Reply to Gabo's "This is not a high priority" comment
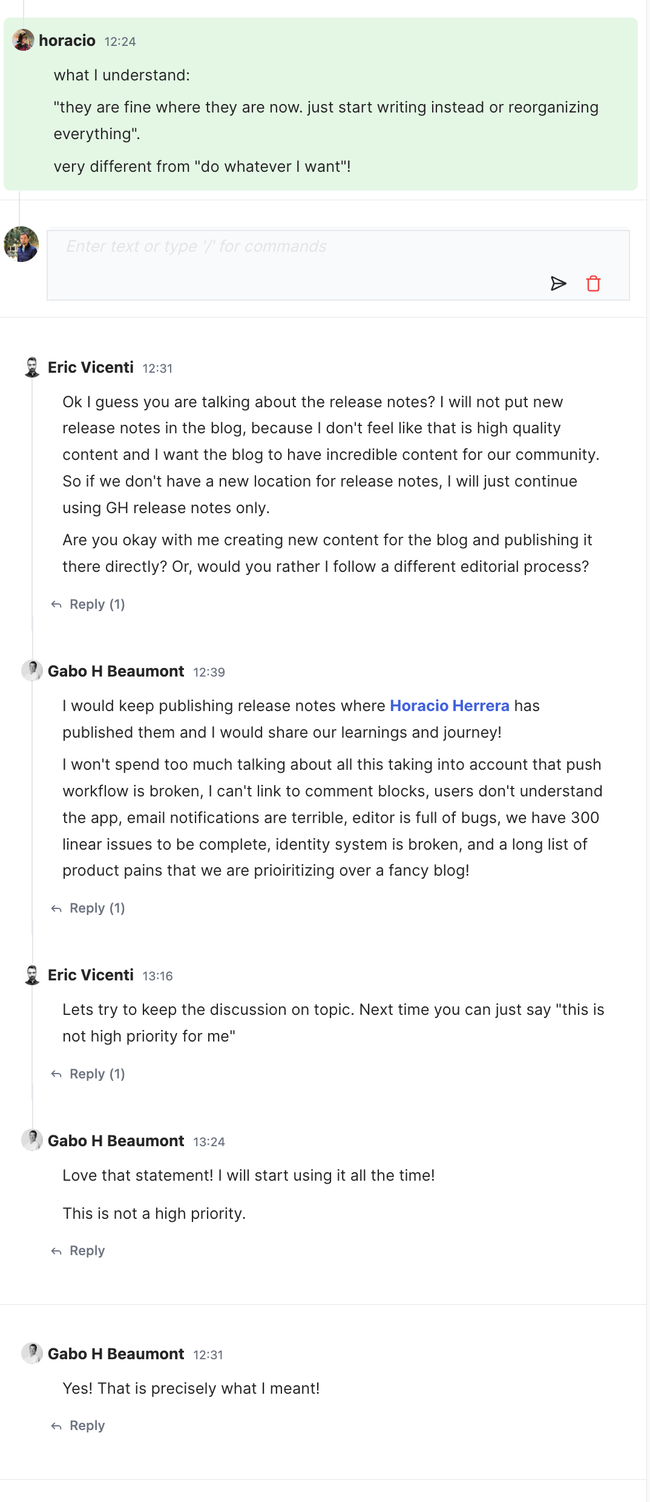The width and height of the screenshot is (650, 1502). (x=78, y=1251)
